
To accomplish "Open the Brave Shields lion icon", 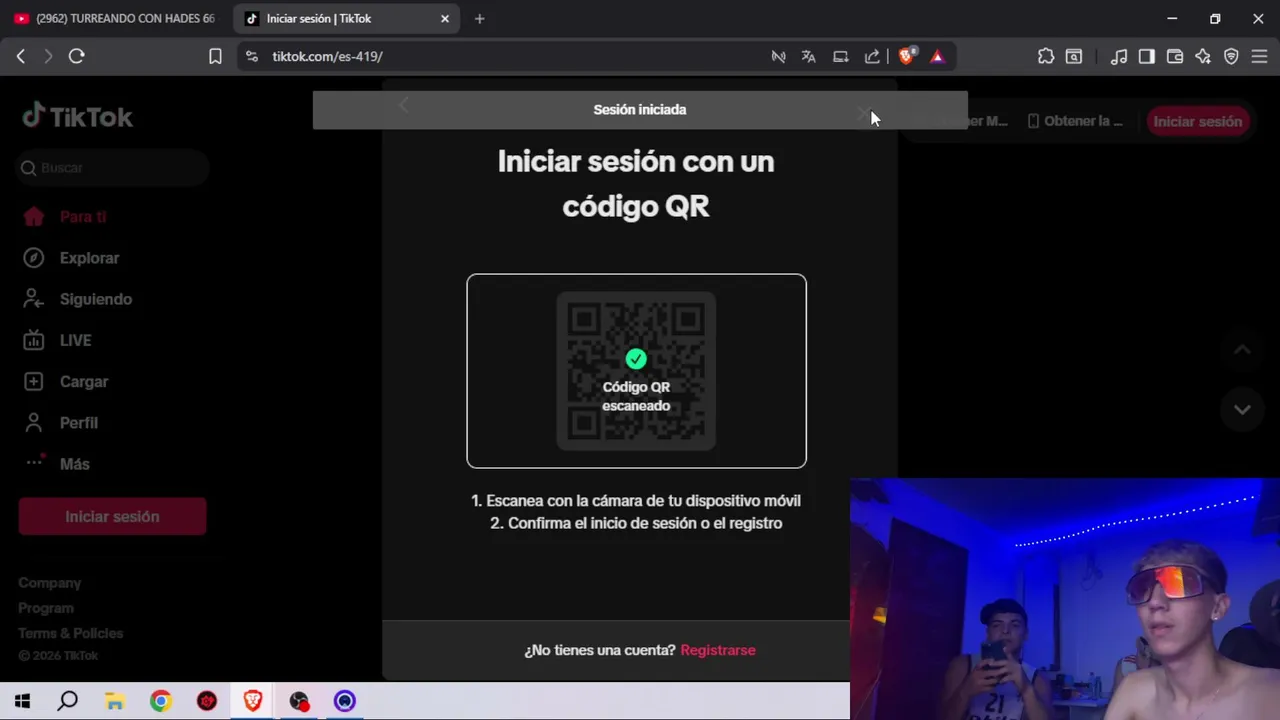I will pyautogui.click(x=906, y=57).
